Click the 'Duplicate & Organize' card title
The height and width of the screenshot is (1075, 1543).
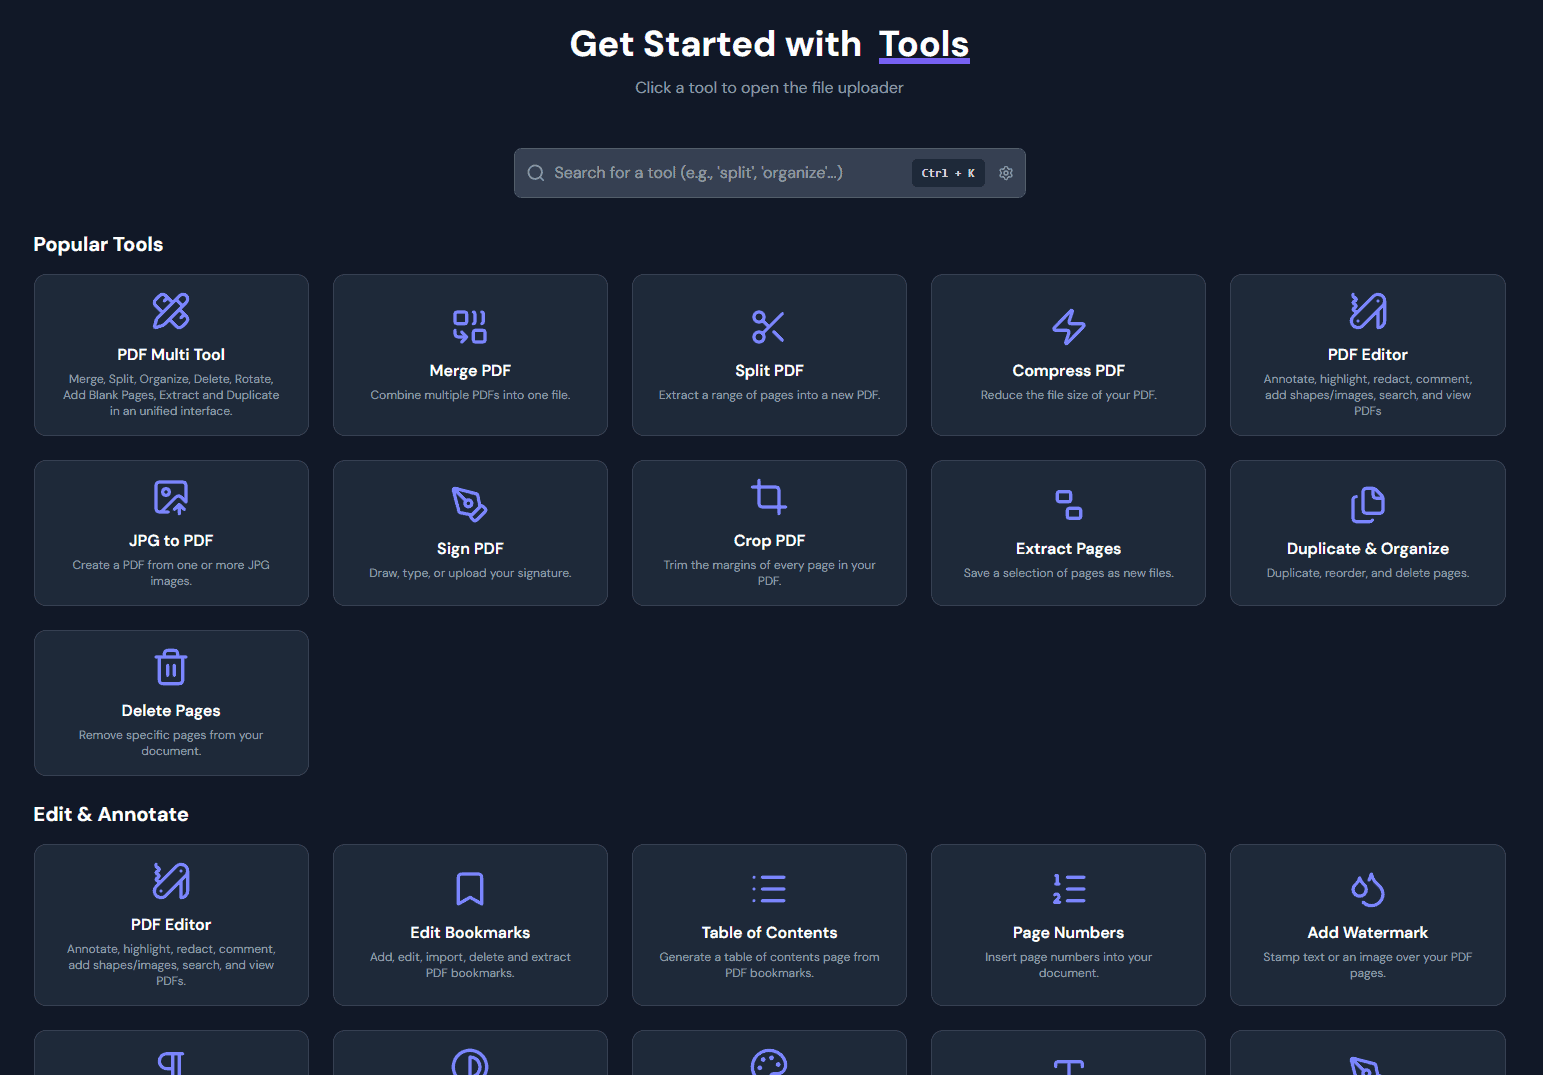[1368, 548]
